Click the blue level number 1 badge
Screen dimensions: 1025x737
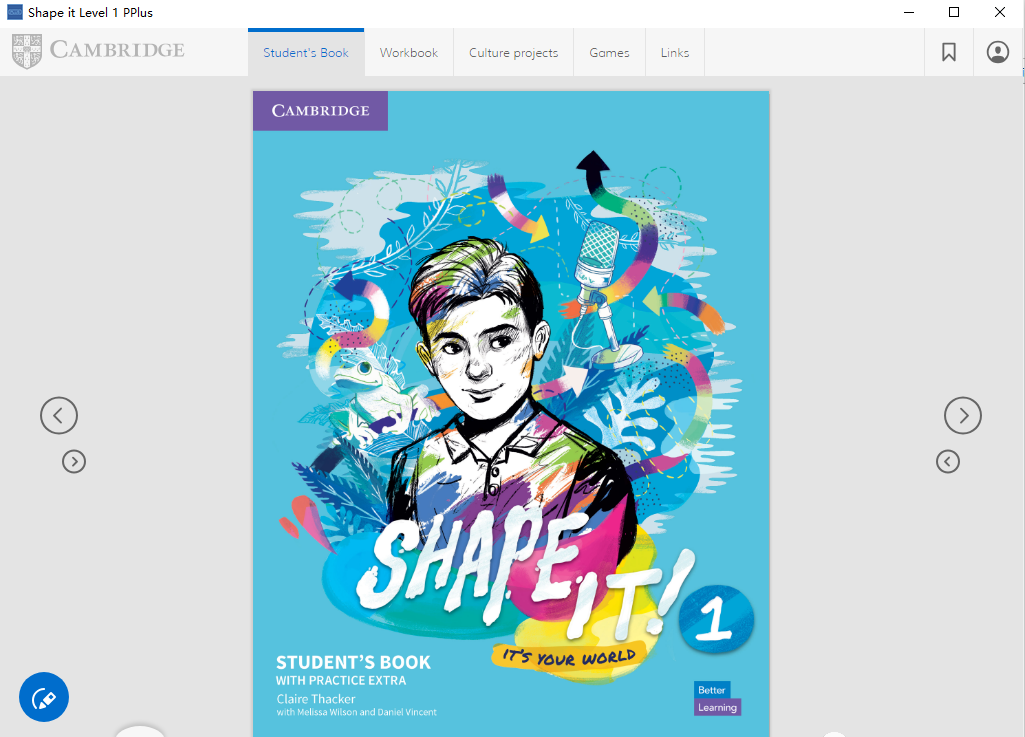pyautogui.click(x=716, y=619)
